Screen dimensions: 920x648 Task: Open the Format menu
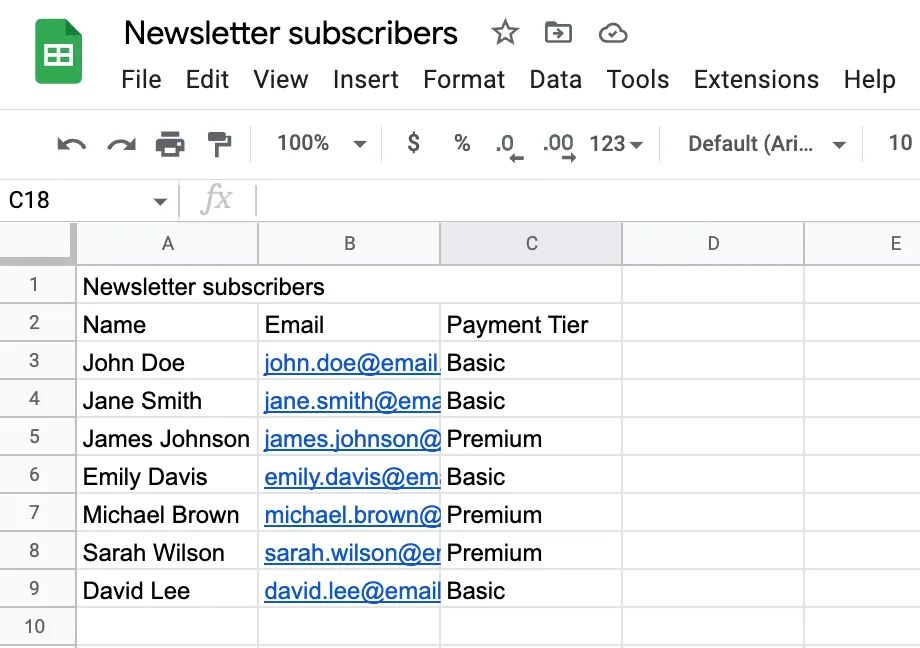pos(463,79)
